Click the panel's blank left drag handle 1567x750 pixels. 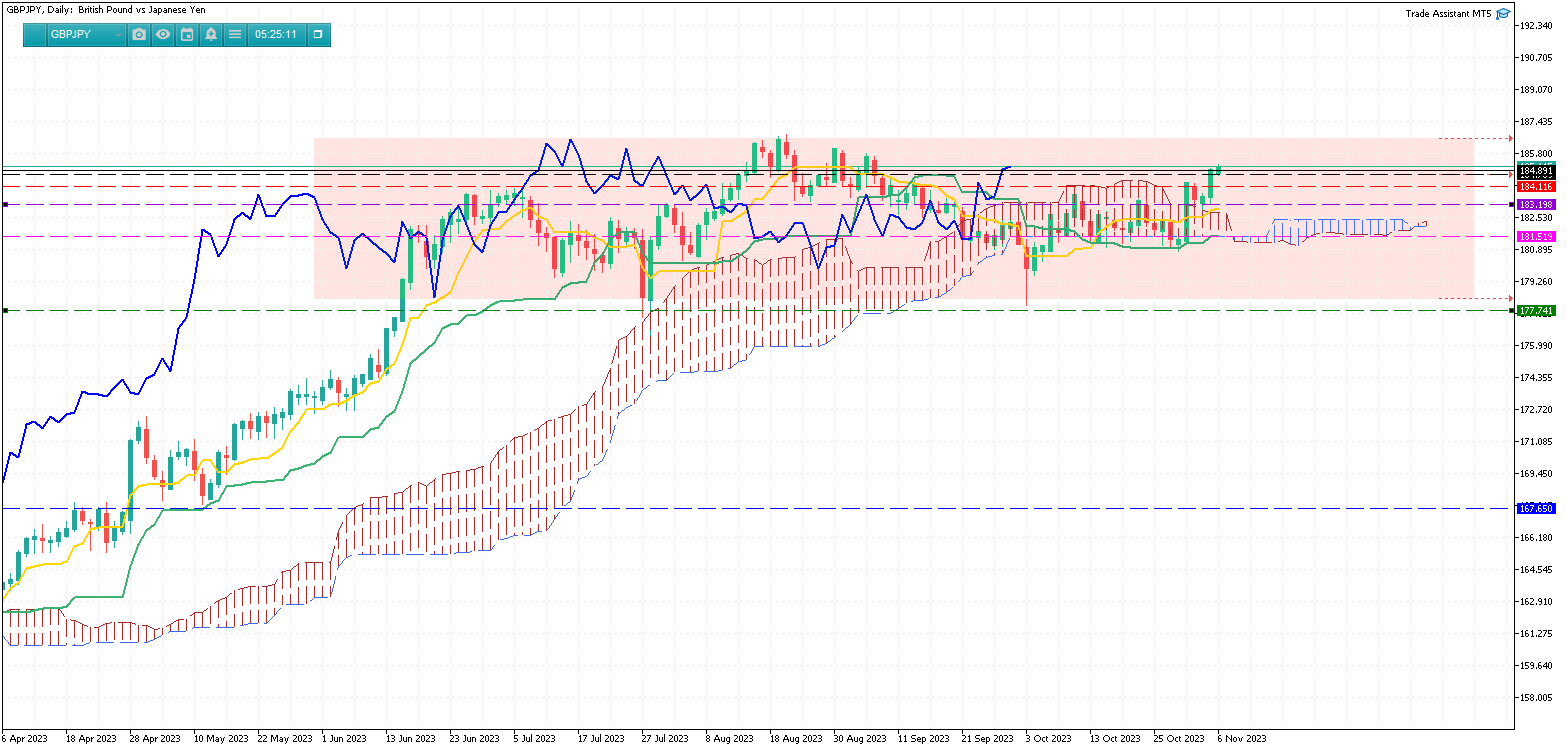[x=35, y=34]
